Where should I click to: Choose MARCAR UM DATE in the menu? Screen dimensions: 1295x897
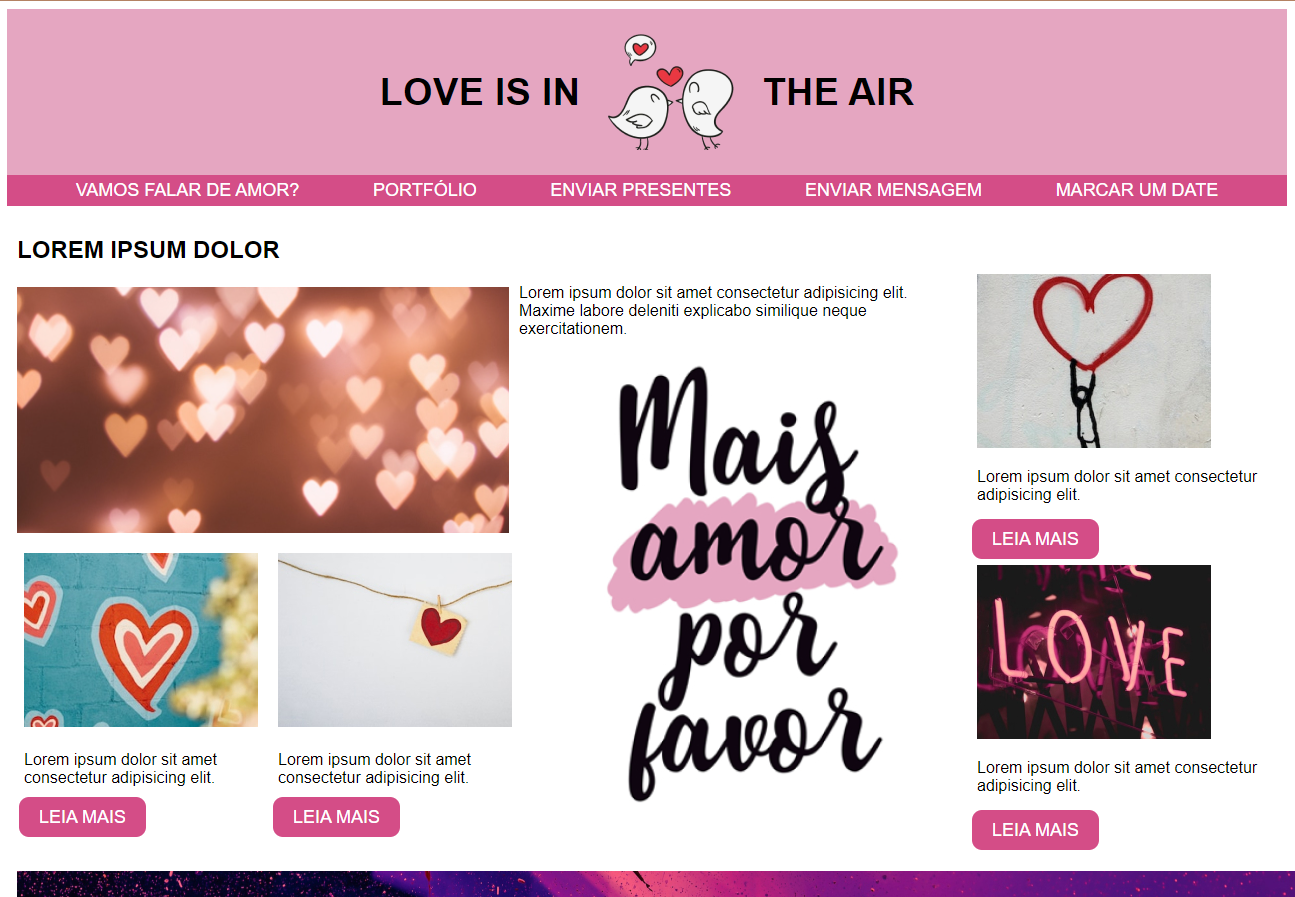click(1137, 190)
